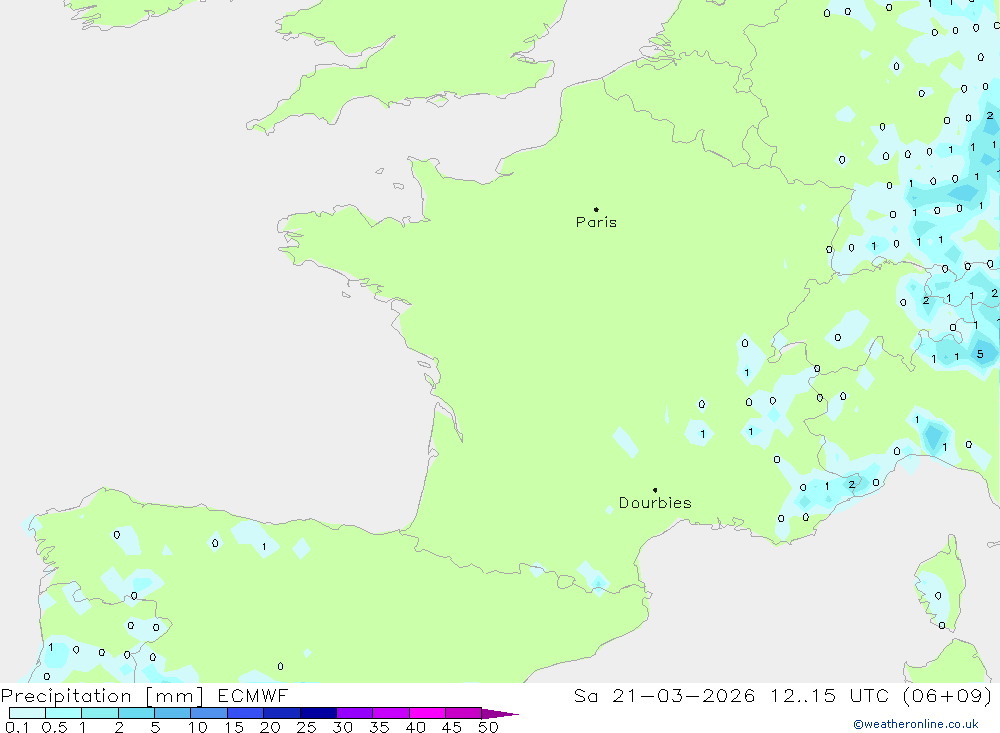Click the legend value label 20
Viewport: 1000px width, 733px height.
270,728
